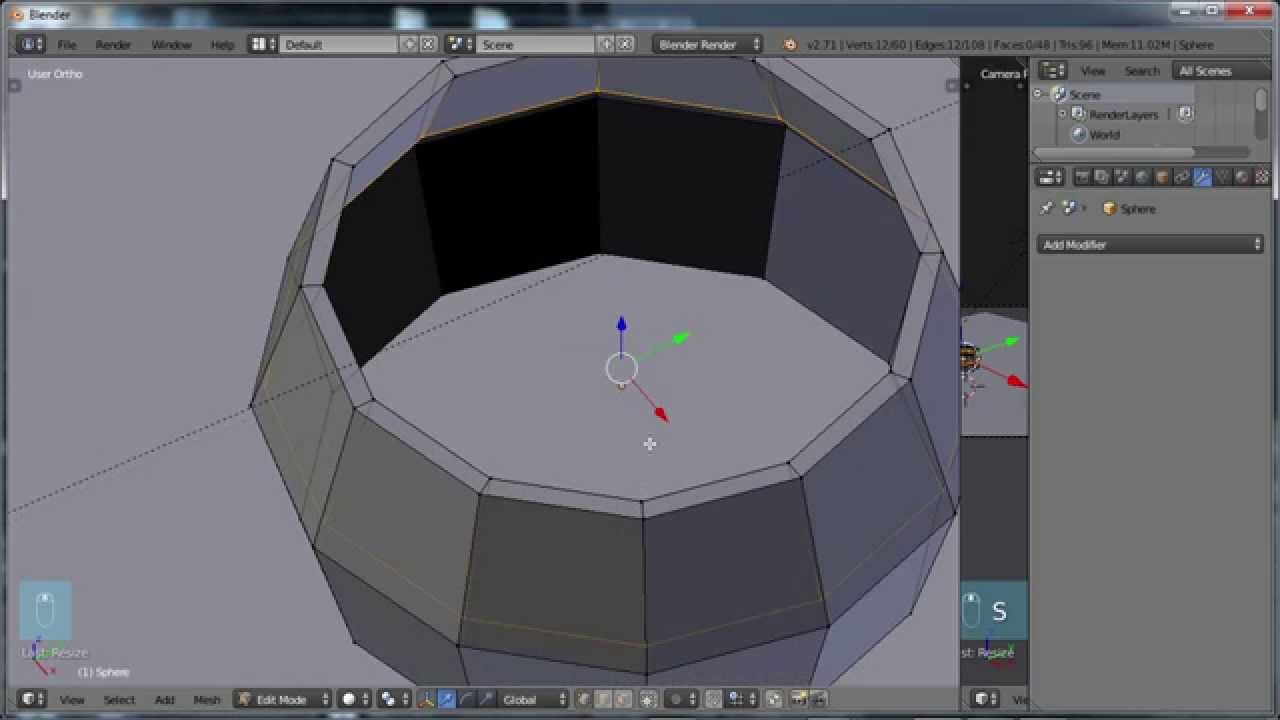Open the outliner editor type selector
The height and width of the screenshot is (720, 1280).
[1052, 70]
